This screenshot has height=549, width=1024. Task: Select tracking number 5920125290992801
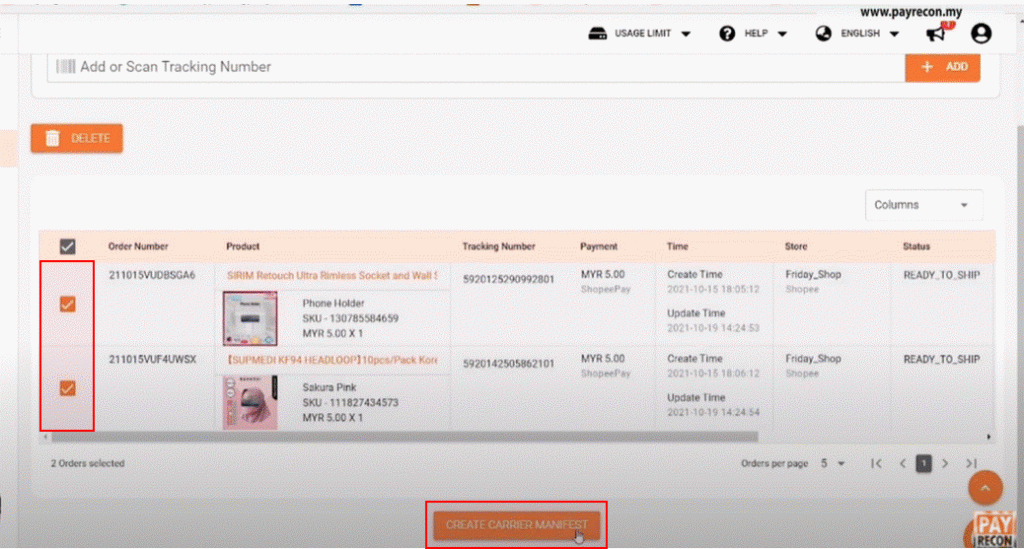[509, 279]
